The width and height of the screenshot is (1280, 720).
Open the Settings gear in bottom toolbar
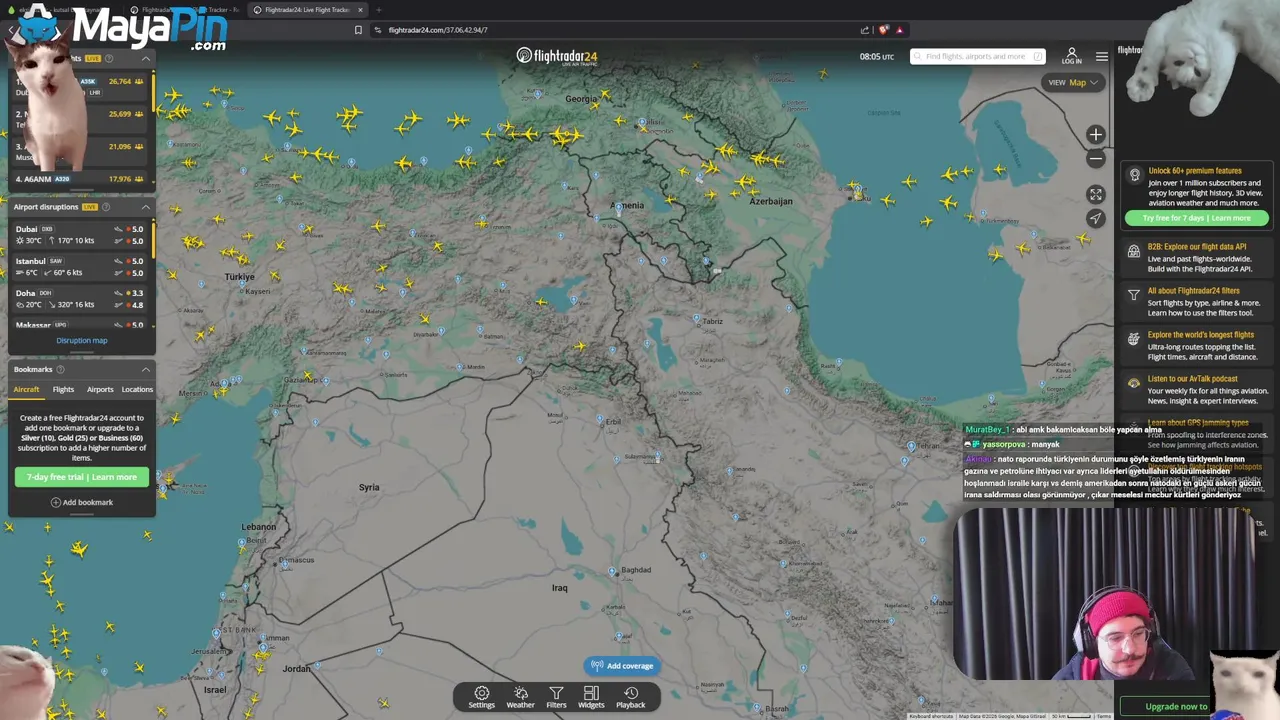[x=481, y=697]
